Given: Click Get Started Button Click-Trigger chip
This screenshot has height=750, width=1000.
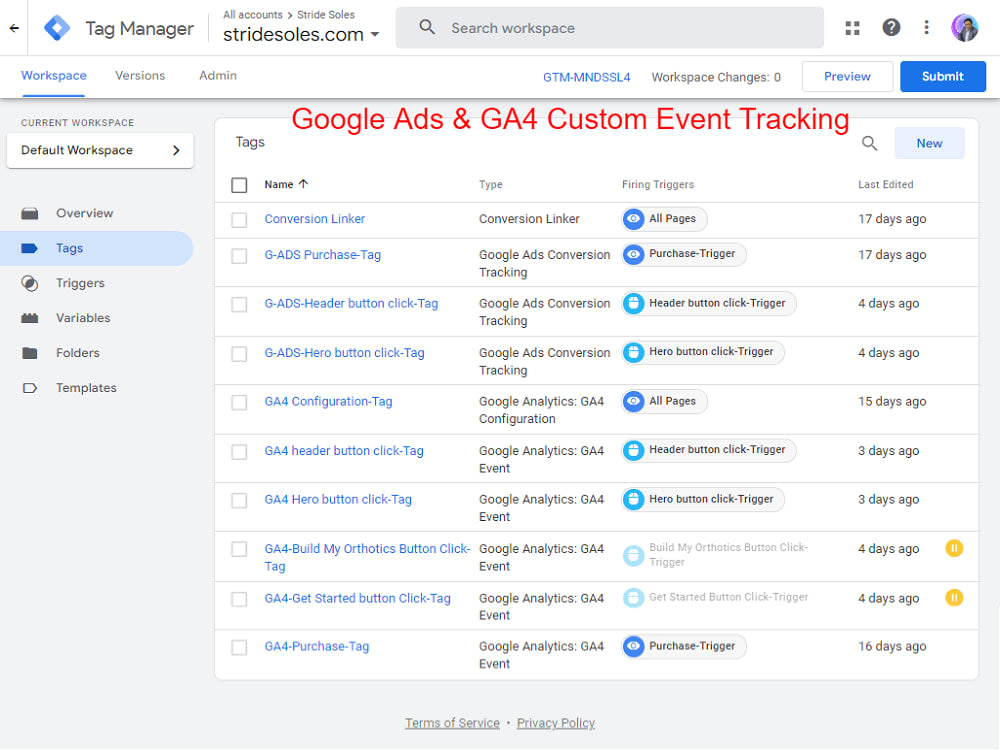Looking at the screenshot, I should pos(716,598).
